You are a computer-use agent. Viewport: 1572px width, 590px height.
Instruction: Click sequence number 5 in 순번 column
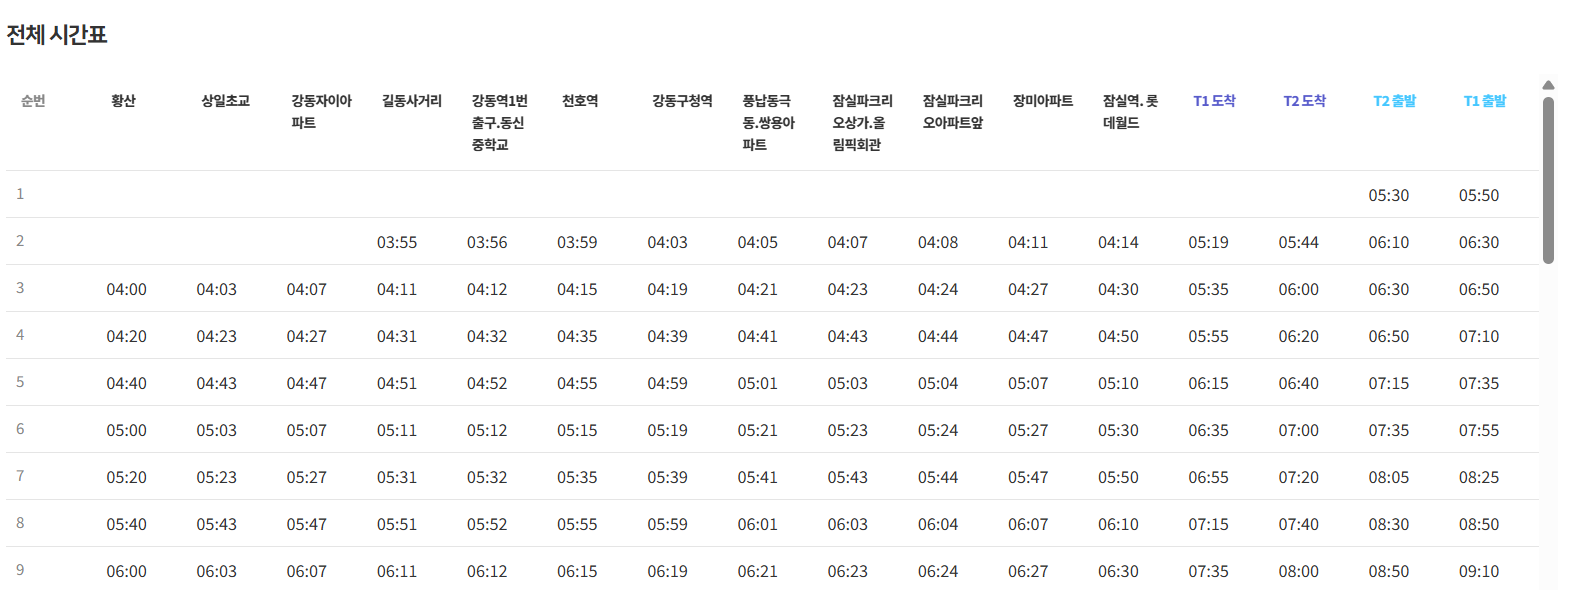(20, 382)
